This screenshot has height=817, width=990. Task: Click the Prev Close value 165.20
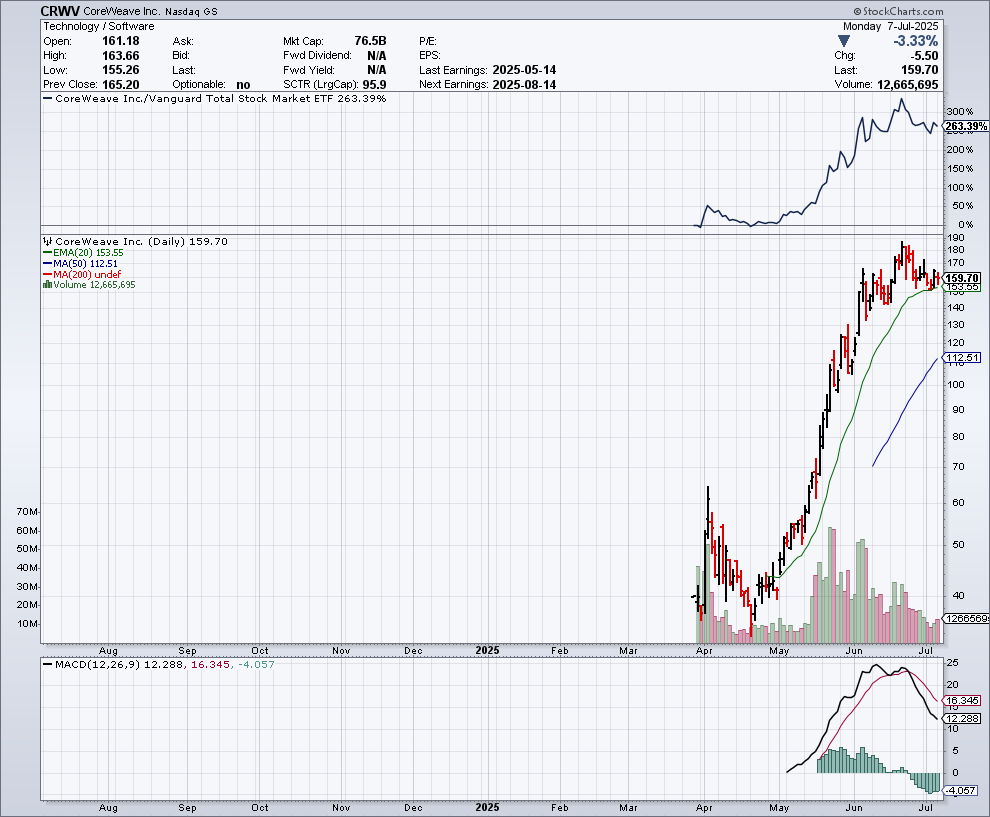click(121, 85)
